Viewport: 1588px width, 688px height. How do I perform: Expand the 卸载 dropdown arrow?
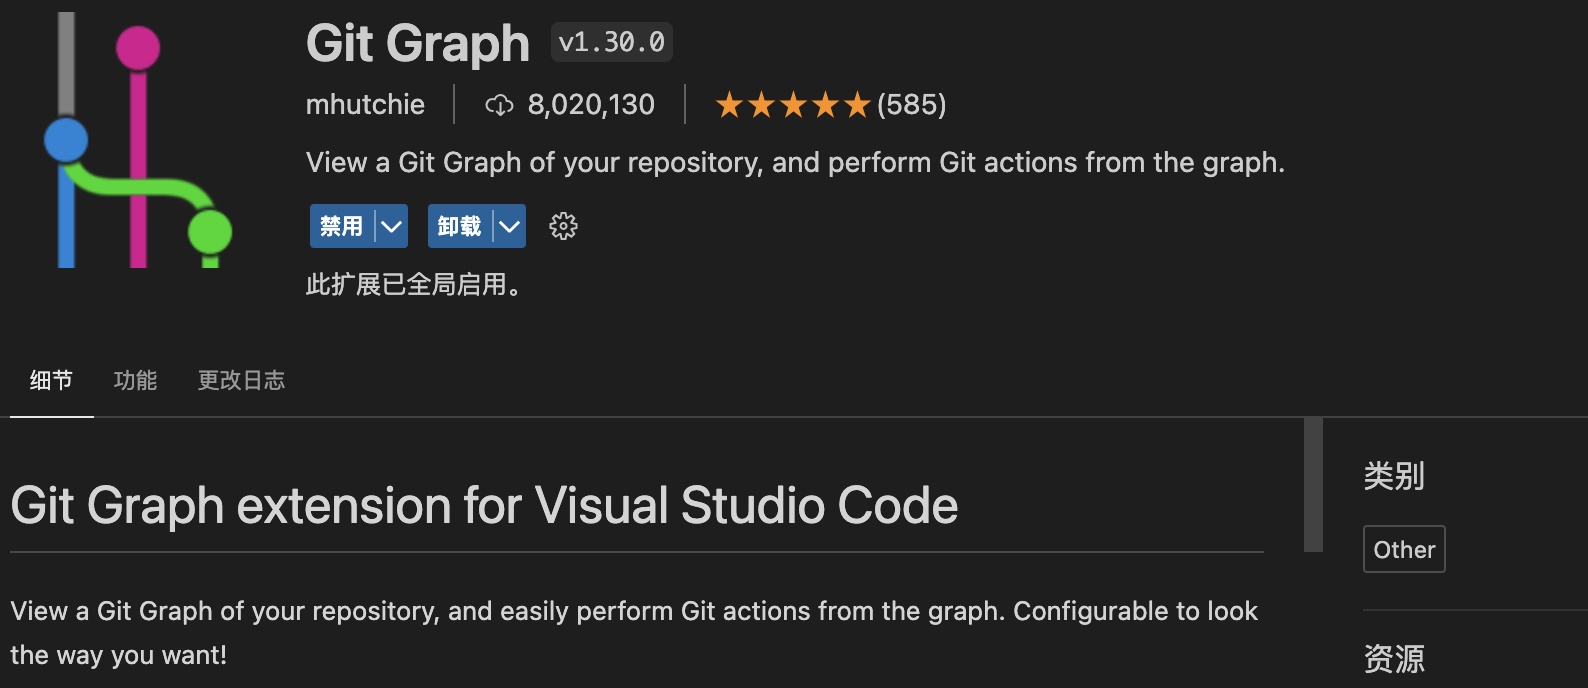[510, 226]
